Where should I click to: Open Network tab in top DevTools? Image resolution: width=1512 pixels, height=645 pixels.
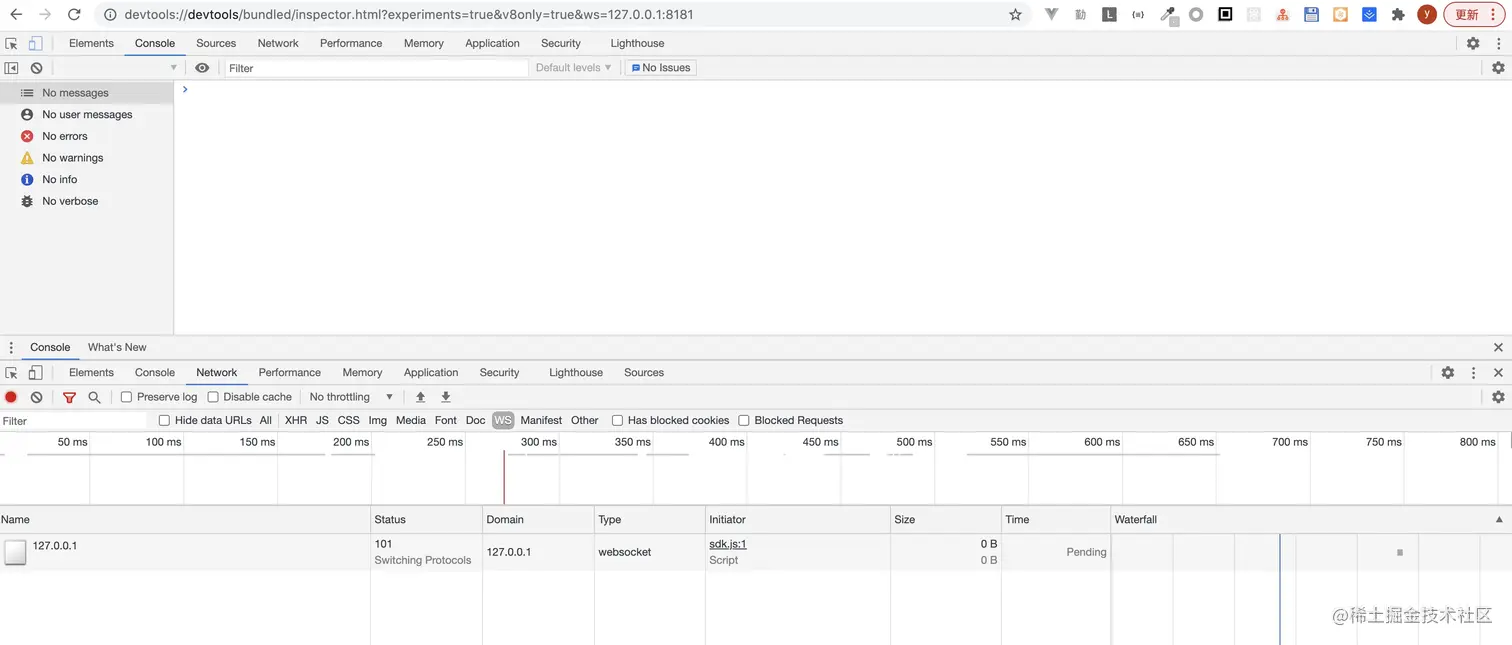click(x=278, y=43)
